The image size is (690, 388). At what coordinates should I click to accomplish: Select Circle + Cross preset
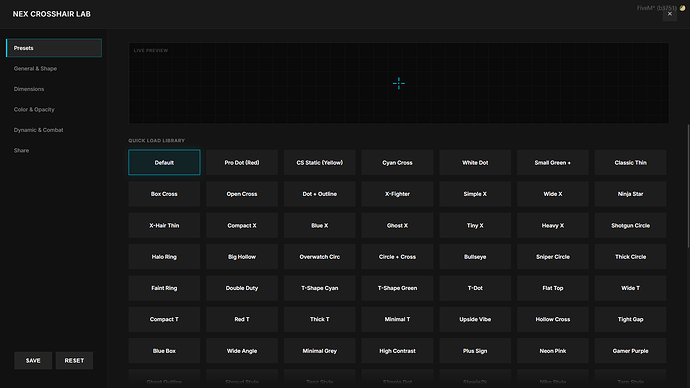(397, 257)
